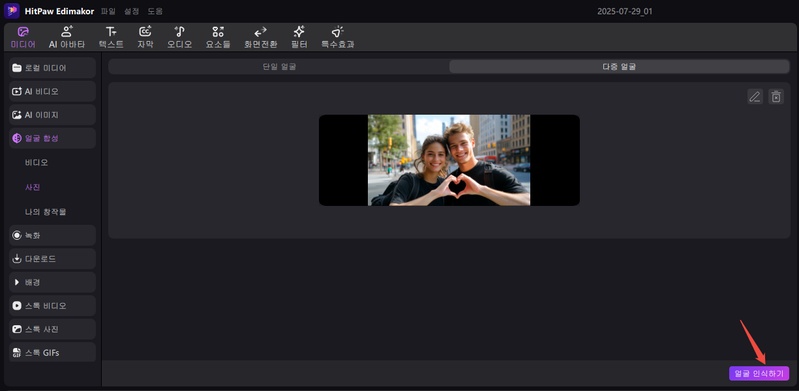Open the 녹화 recording section
The height and width of the screenshot is (391, 799).
52,236
